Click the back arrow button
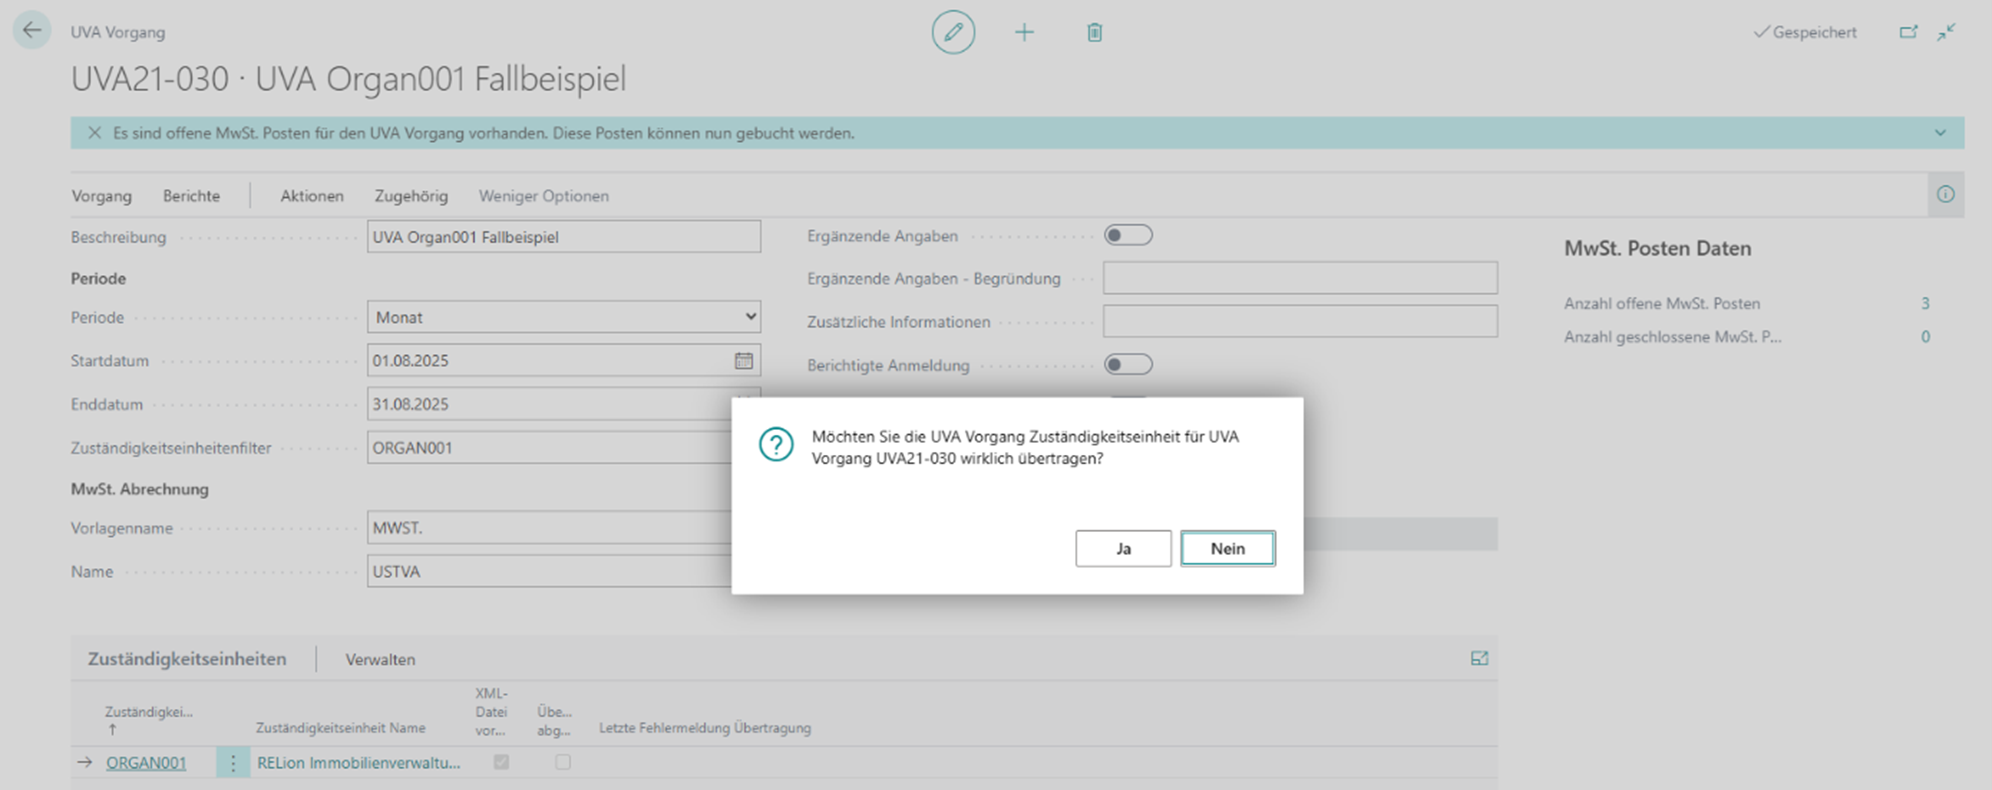This screenshot has height=790, width=1992. point(32,31)
